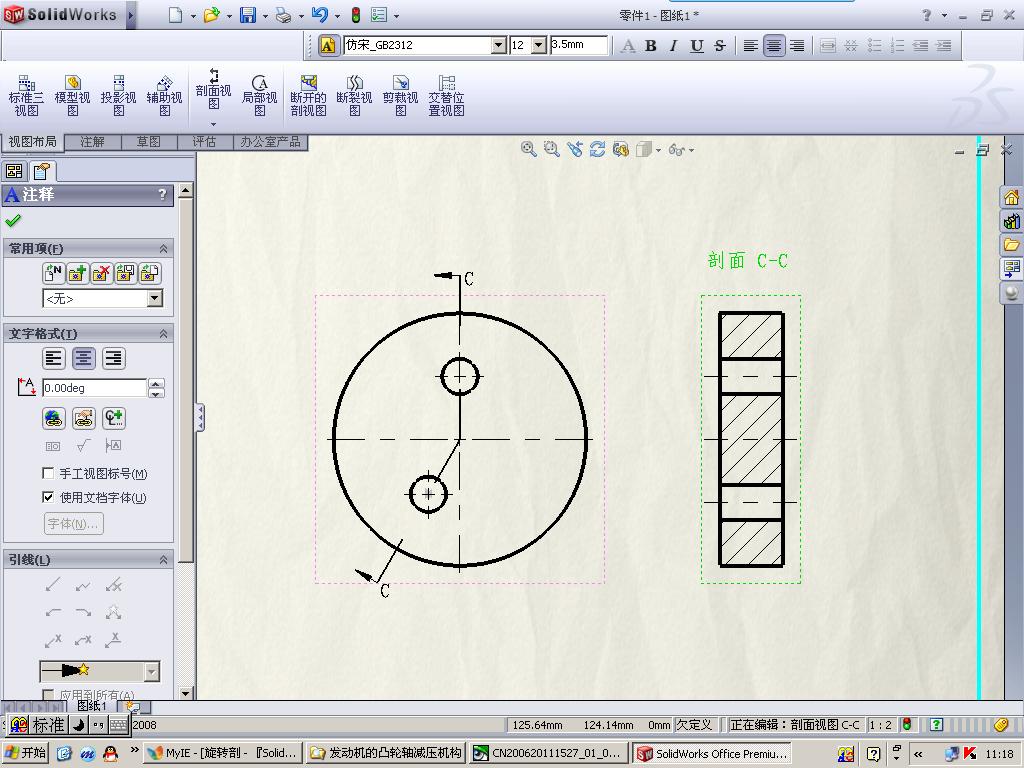The height and width of the screenshot is (768, 1024).
Task: Click the Alternate Position View (交替位置视图) tool
Action: (x=447, y=95)
